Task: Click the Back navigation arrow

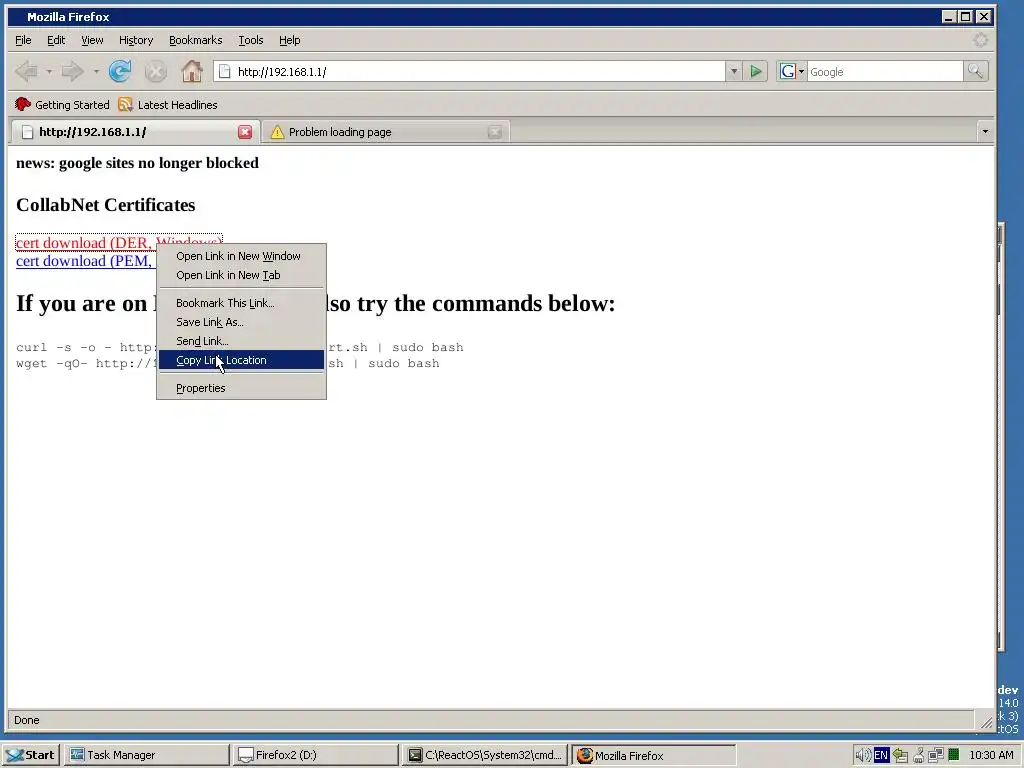Action: pyautogui.click(x=26, y=71)
